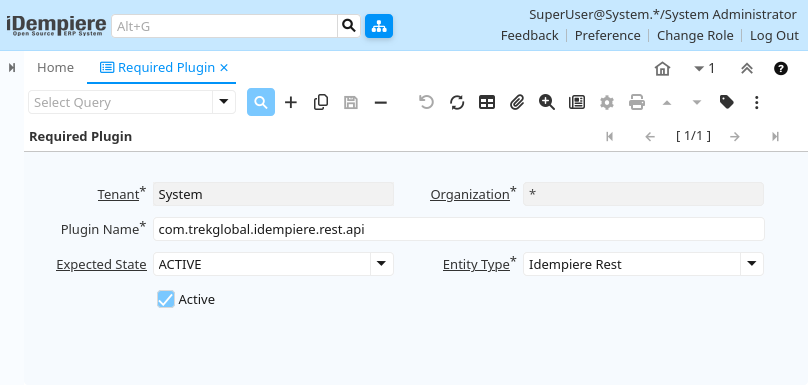Click the Plugin Name text field
Viewport: 808px width, 385px height.
pos(459,229)
